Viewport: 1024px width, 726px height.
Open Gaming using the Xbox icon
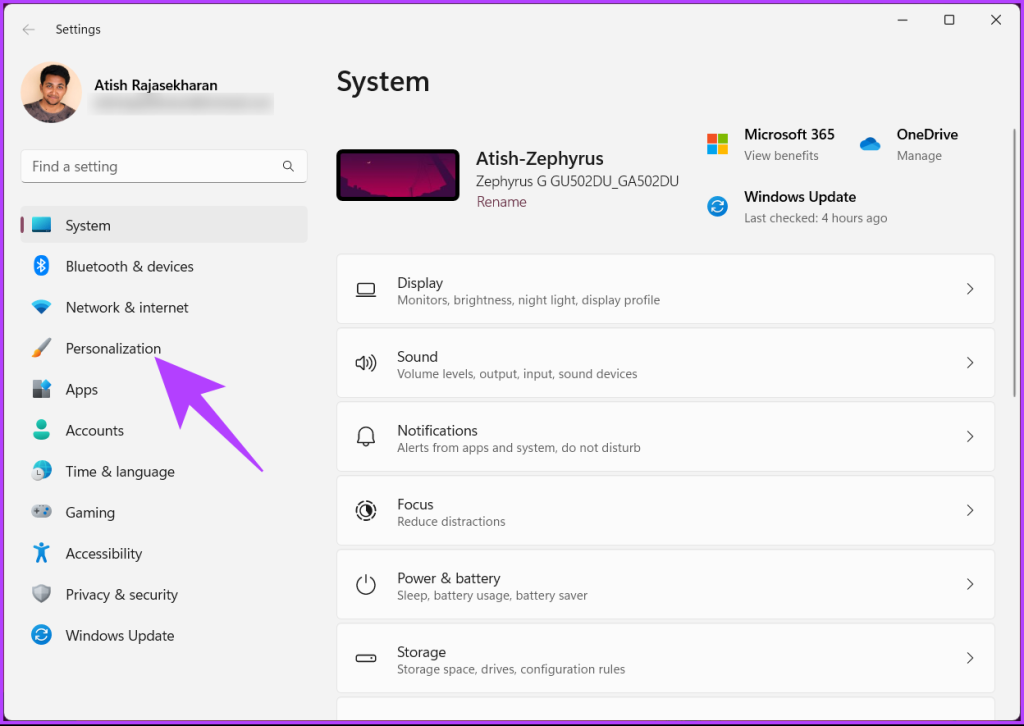pyautogui.click(x=40, y=512)
